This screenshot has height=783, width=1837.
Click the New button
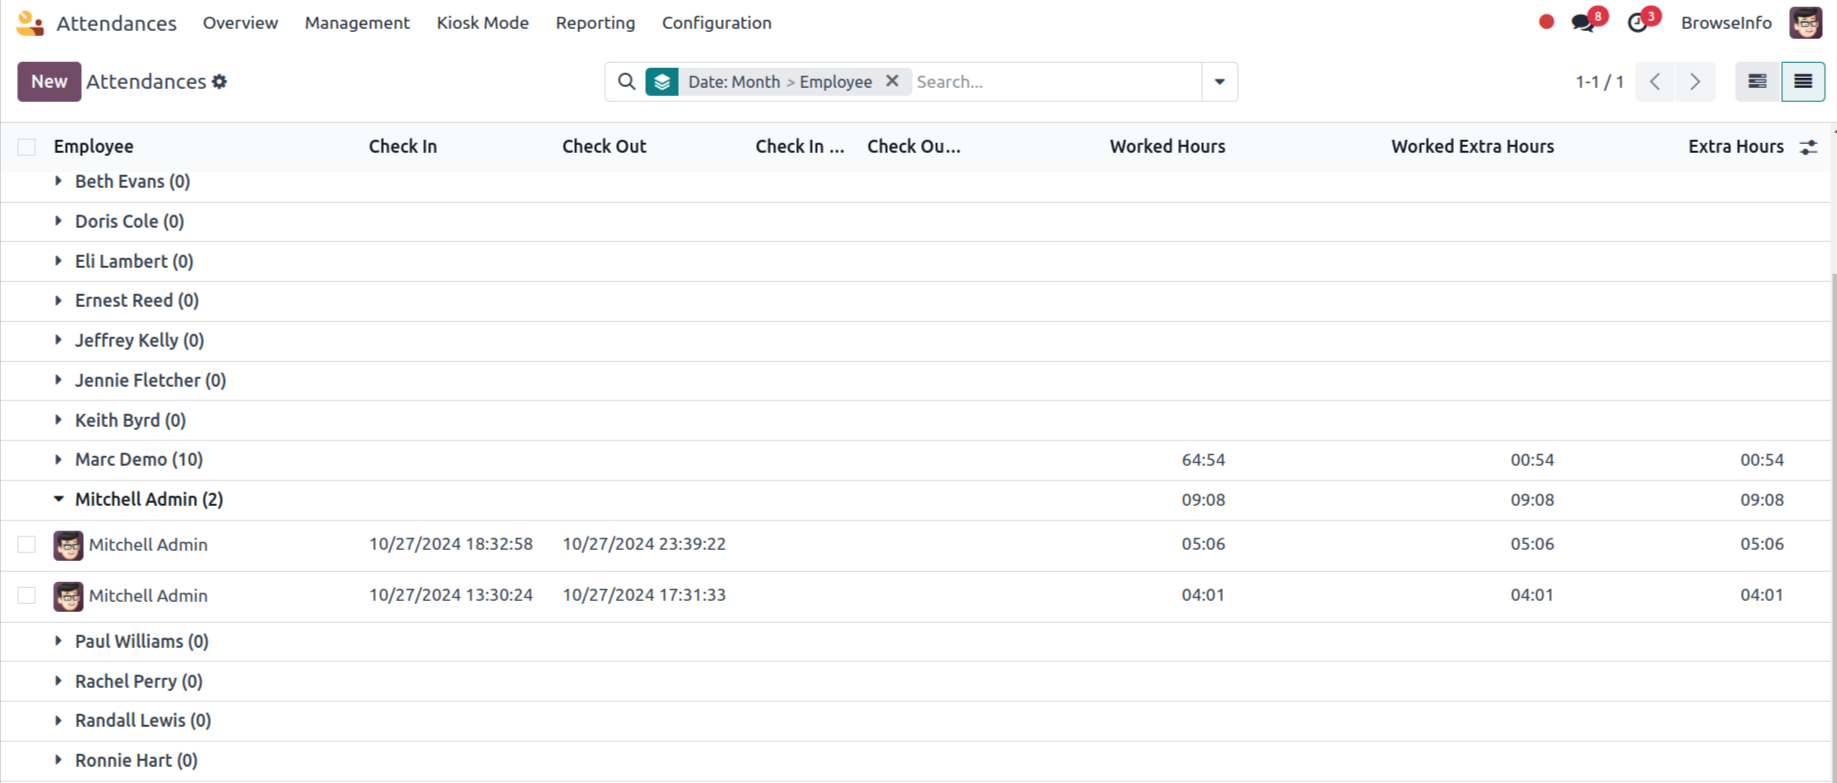49,82
